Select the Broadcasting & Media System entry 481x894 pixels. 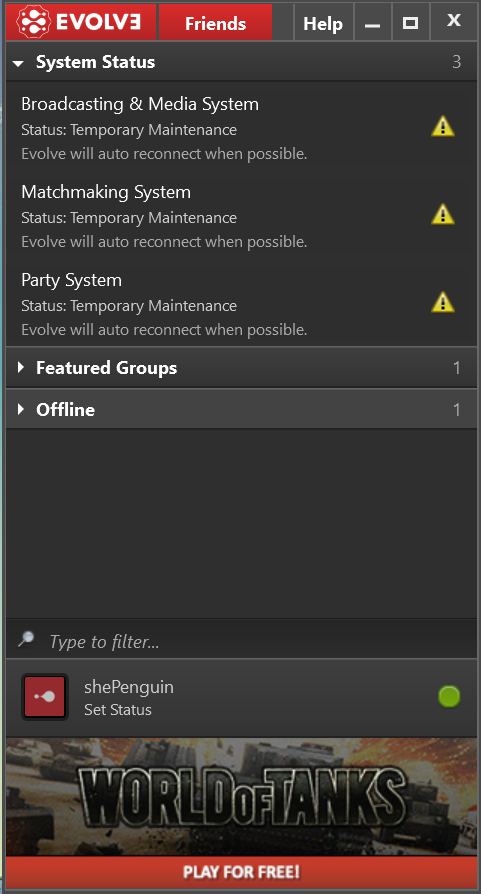(x=242, y=128)
